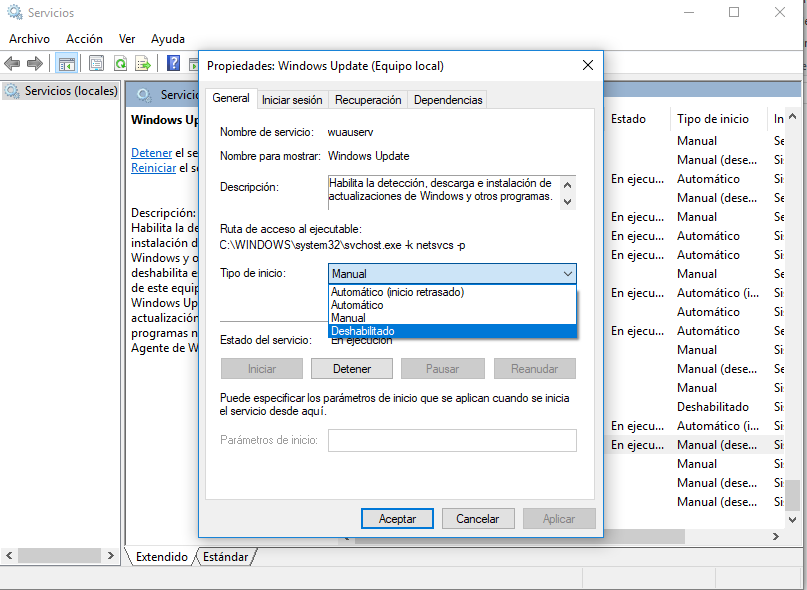Viewport: 807px width, 590px height.
Task: Click the Back arrow in Servicios toolbar
Action: tap(12, 64)
